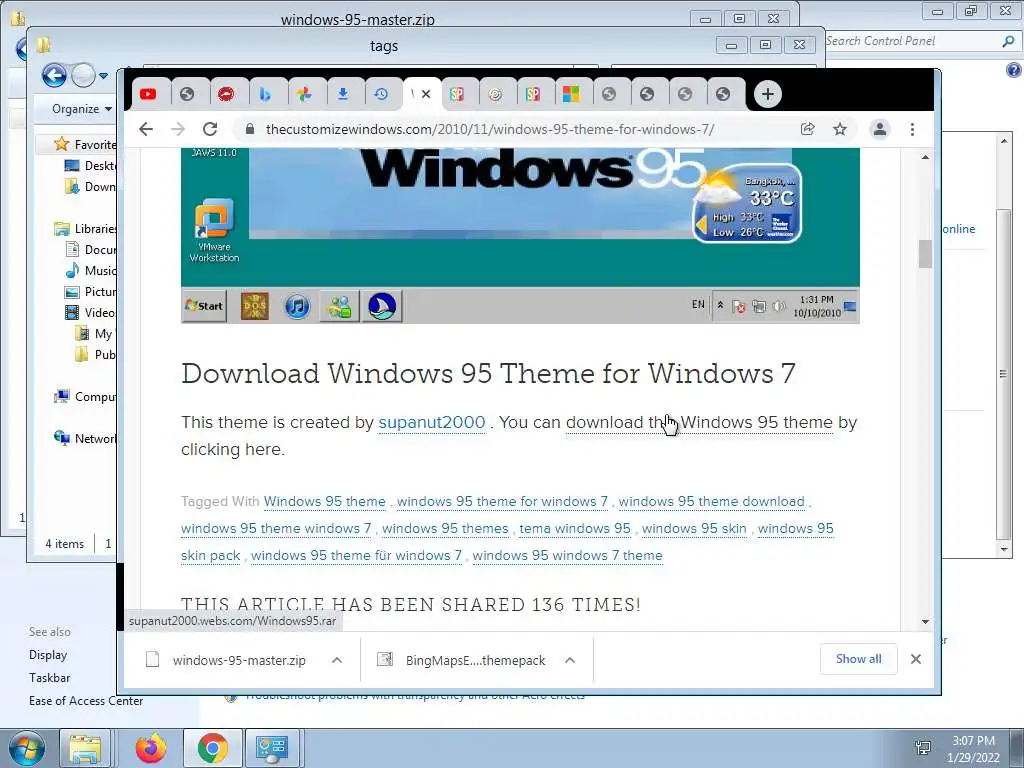Go forward in the Chrome browser
Screen dimensions: 1024x768
[x=178, y=129]
